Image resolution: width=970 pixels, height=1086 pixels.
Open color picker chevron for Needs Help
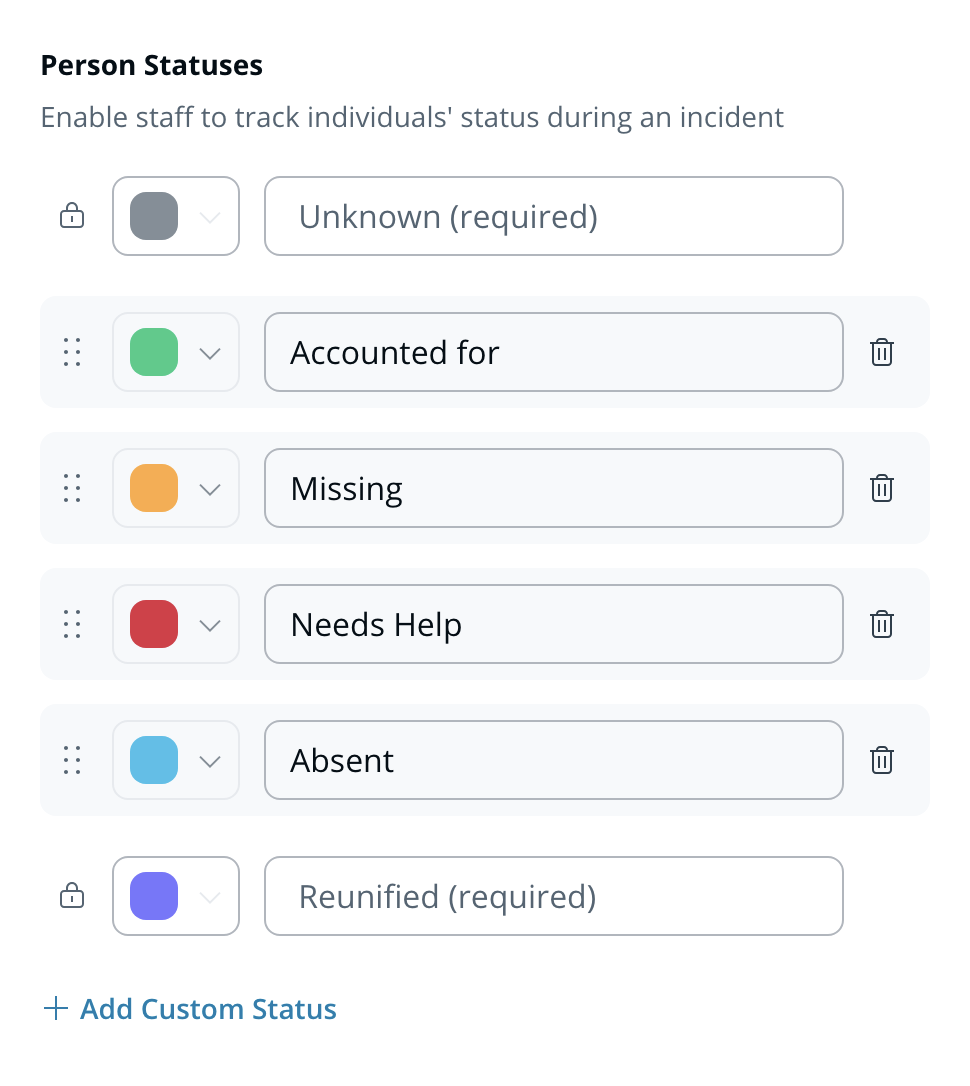point(209,625)
